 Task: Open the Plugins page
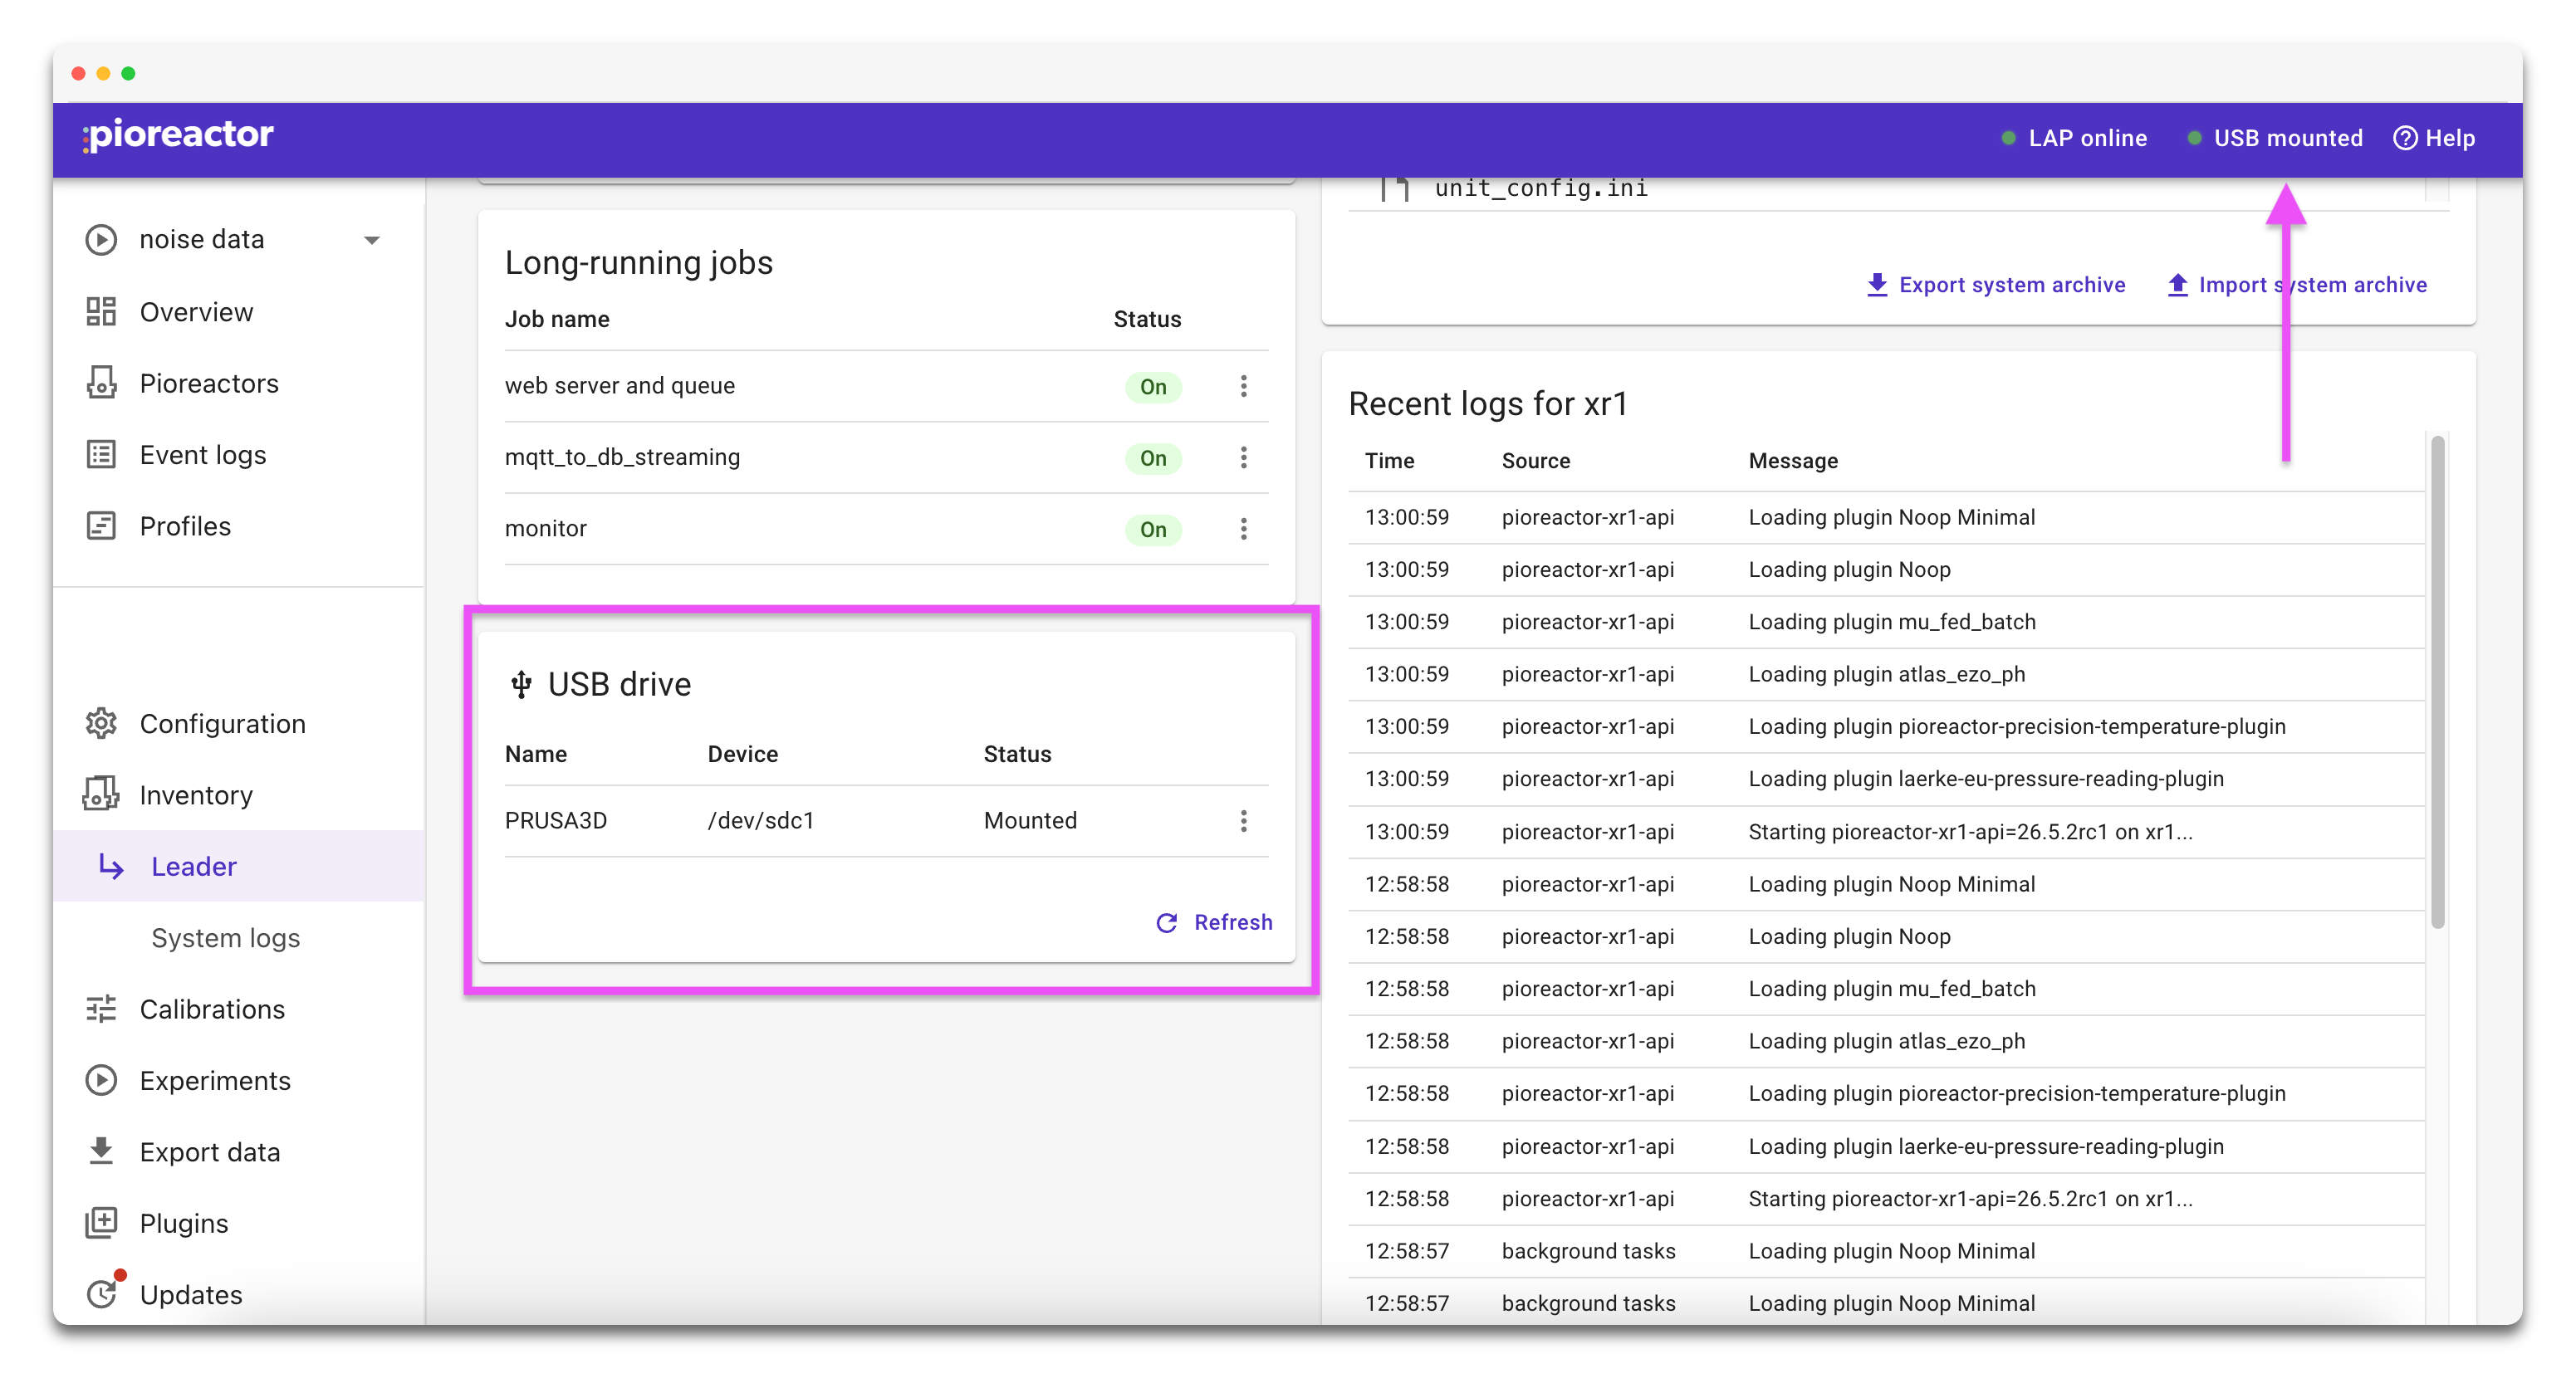click(240, 1223)
